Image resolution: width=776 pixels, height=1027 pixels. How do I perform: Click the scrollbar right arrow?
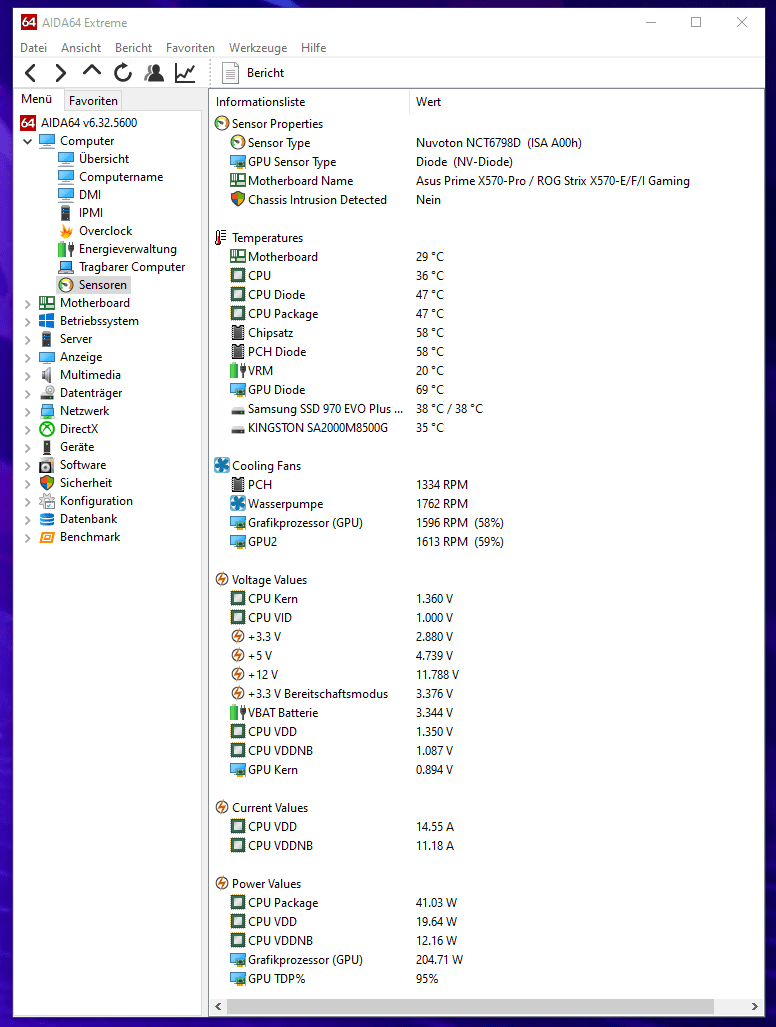754,1006
